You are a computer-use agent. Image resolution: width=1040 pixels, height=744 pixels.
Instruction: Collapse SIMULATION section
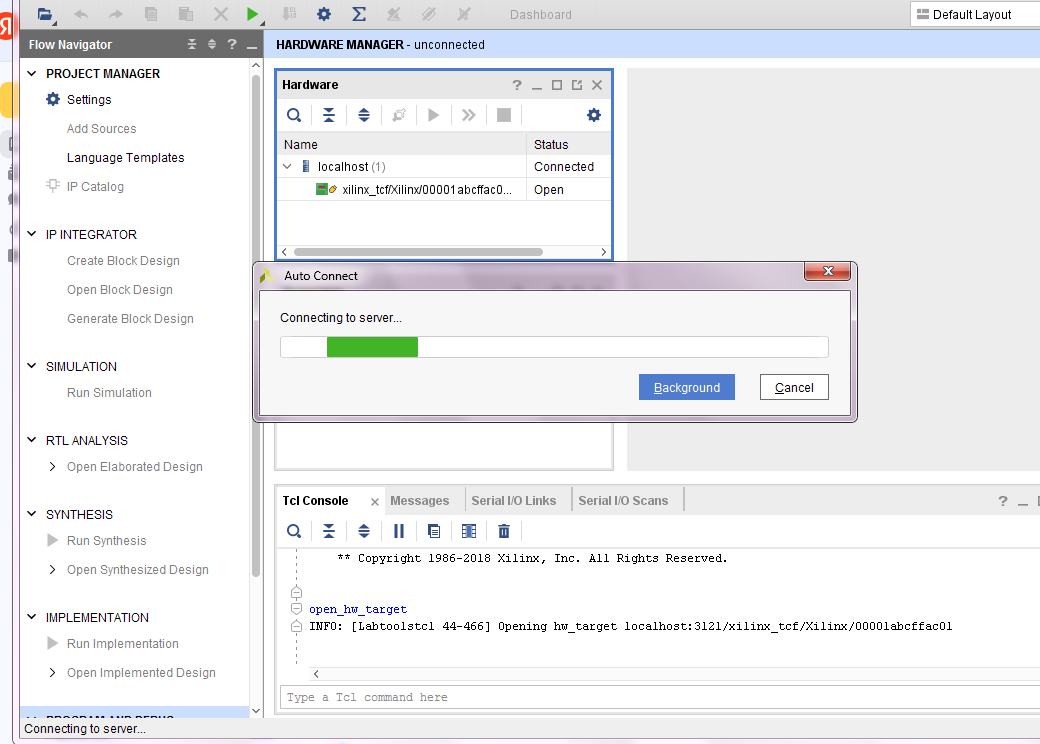pos(32,366)
